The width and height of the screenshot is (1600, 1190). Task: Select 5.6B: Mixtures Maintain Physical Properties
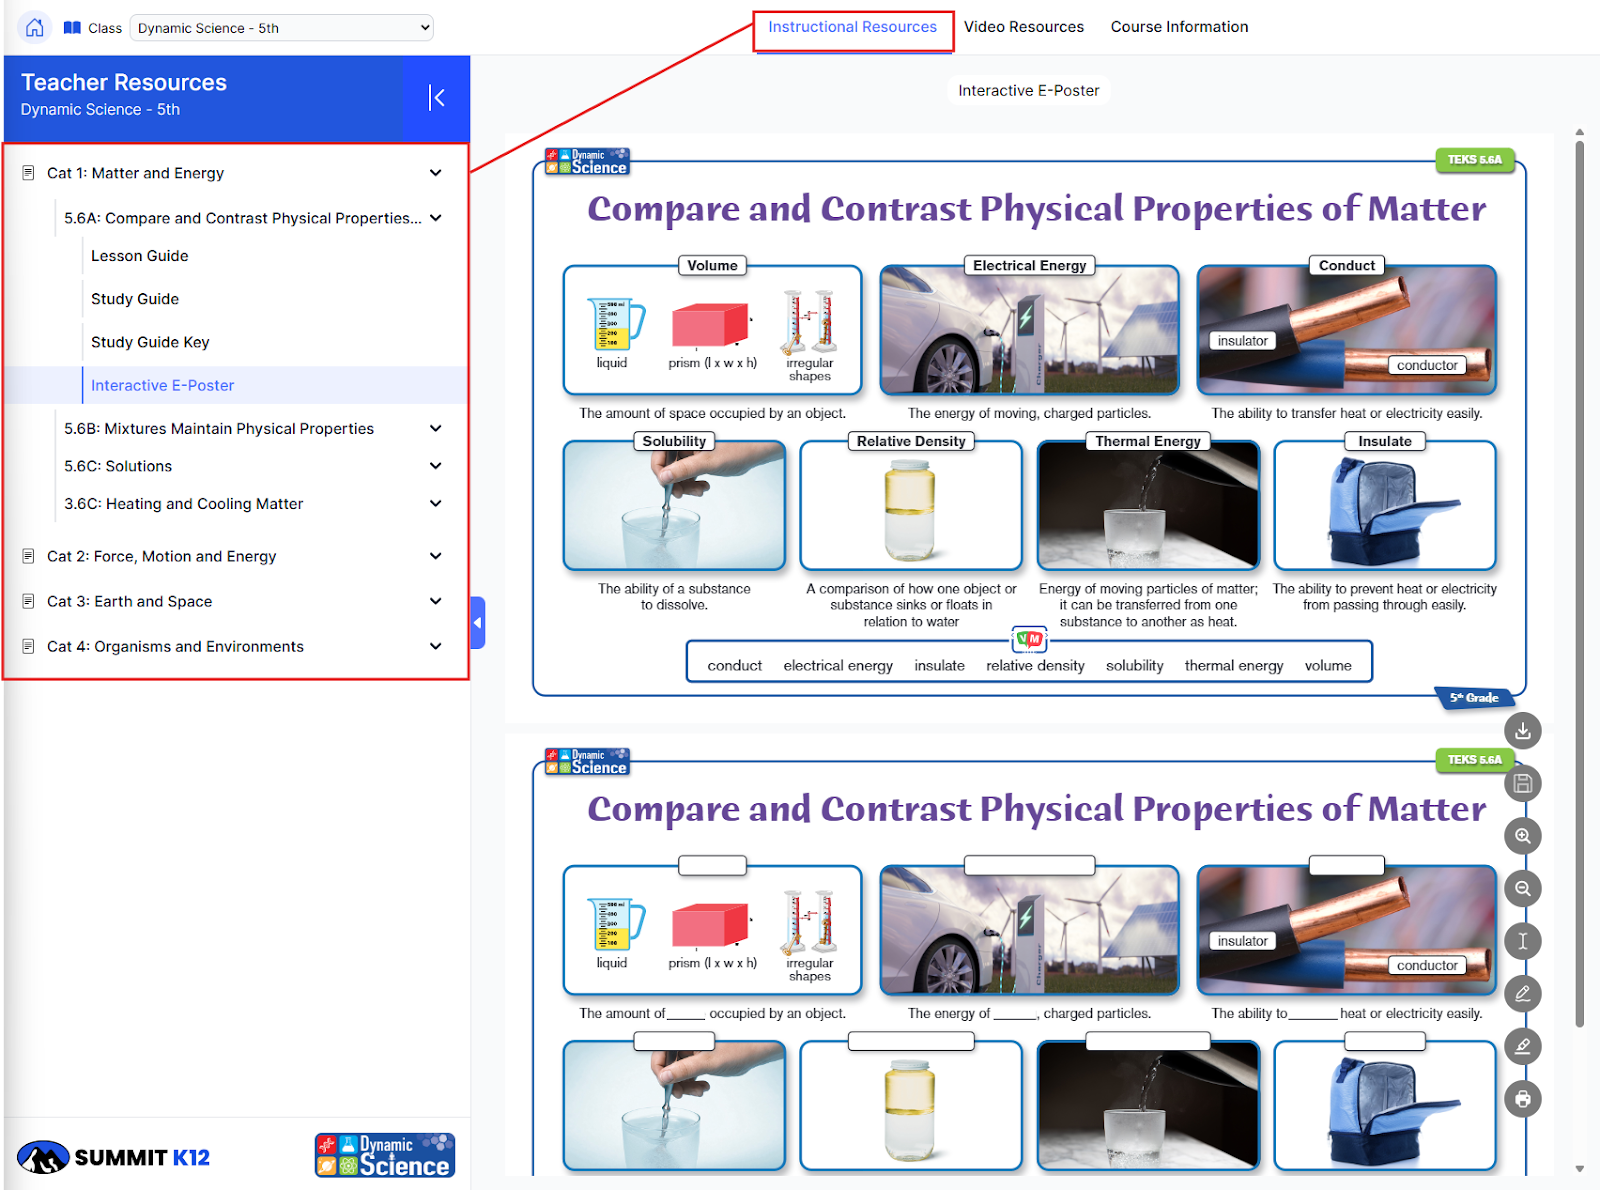pyautogui.click(x=219, y=428)
